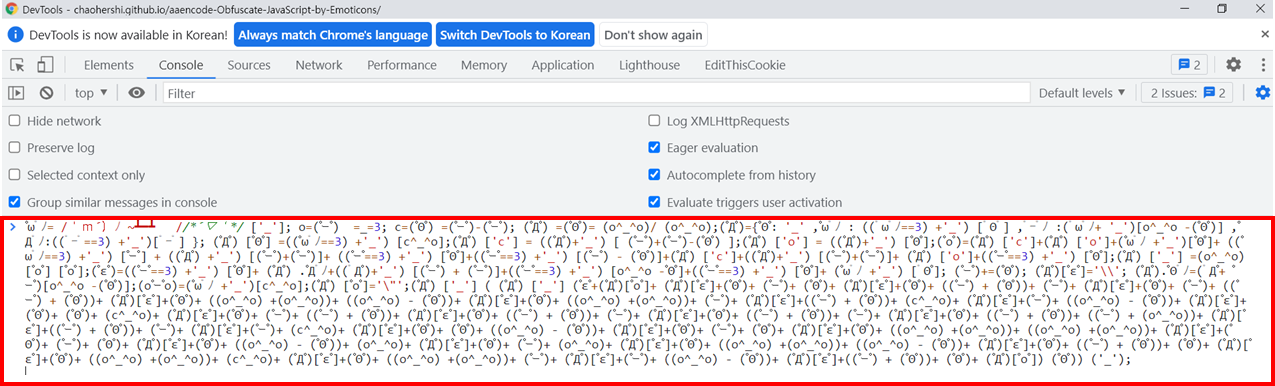This screenshot has width=1275, height=386.
Task: Show the console sidebar icon
Action: pyautogui.click(x=17, y=93)
